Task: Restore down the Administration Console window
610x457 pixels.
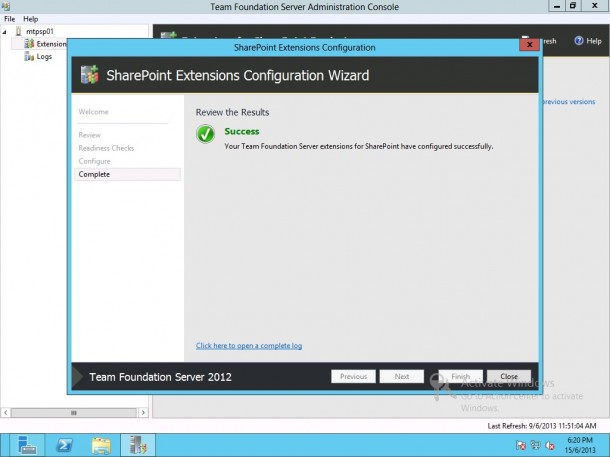Action: [x=573, y=6]
